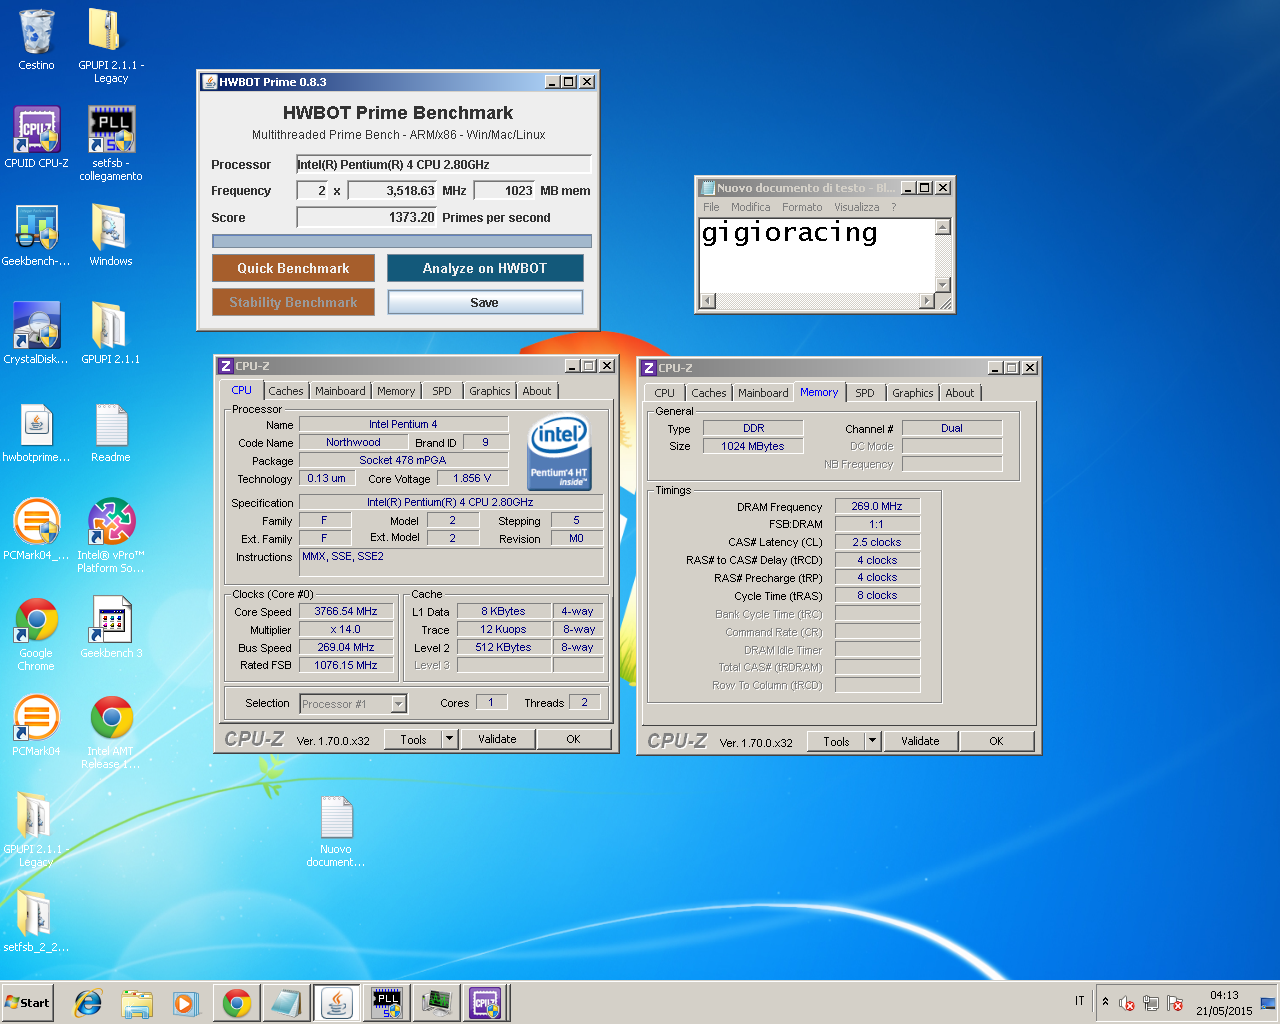Select the Geekbench-... installer desktop icon
Image resolution: width=1280 pixels, height=1024 pixels.
pyautogui.click(x=36, y=235)
